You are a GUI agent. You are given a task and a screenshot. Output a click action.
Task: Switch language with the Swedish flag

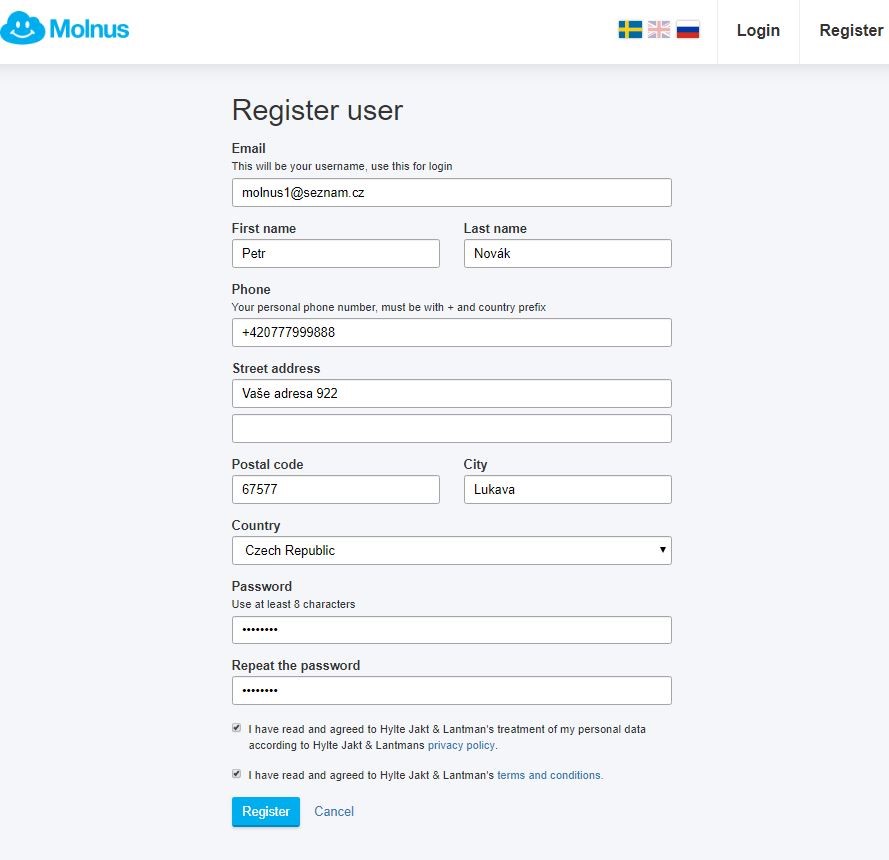click(630, 29)
